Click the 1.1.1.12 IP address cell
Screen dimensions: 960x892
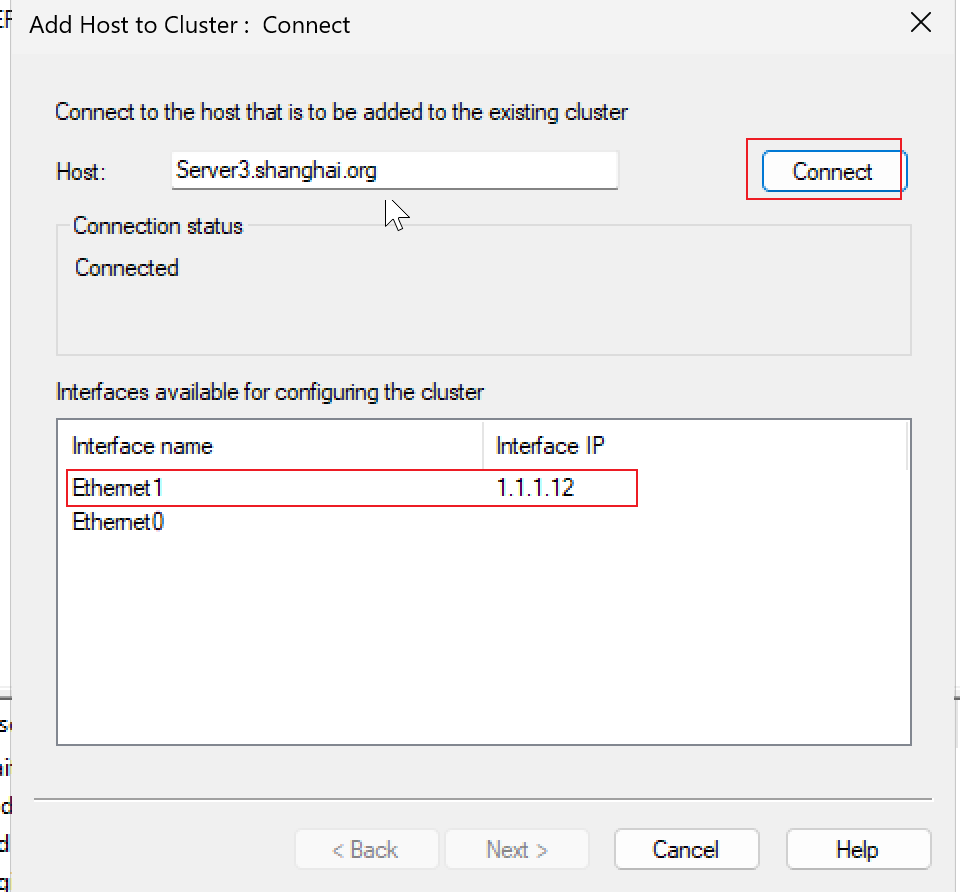535,488
